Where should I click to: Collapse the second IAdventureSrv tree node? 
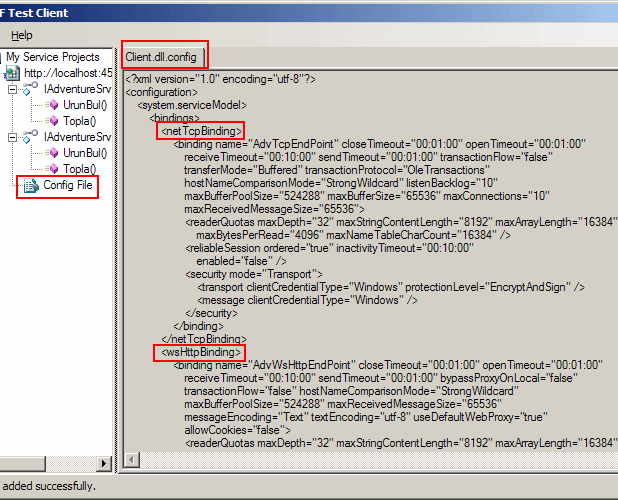tap(13, 137)
